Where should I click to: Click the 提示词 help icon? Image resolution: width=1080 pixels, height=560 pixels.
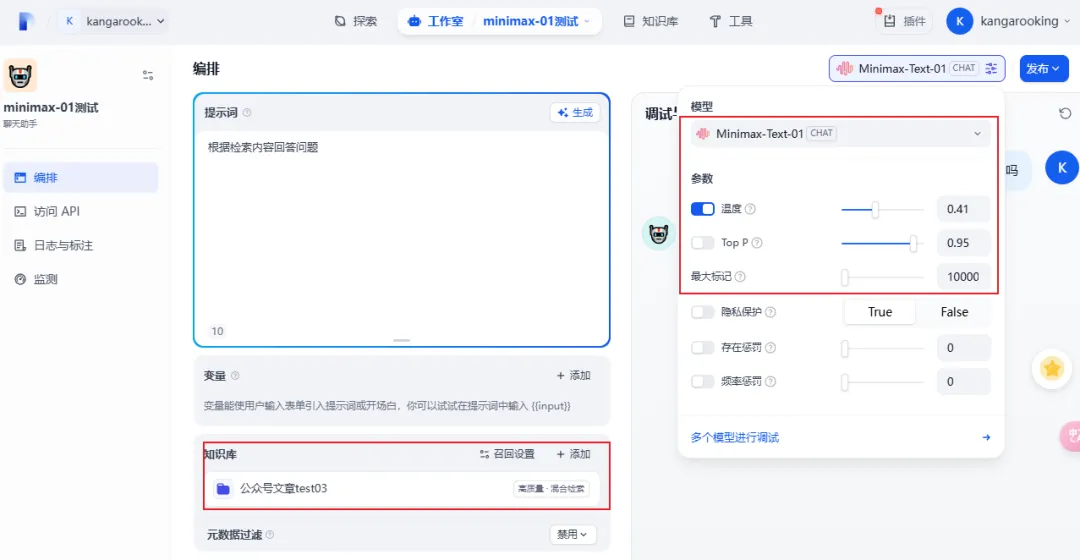coord(247,112)
